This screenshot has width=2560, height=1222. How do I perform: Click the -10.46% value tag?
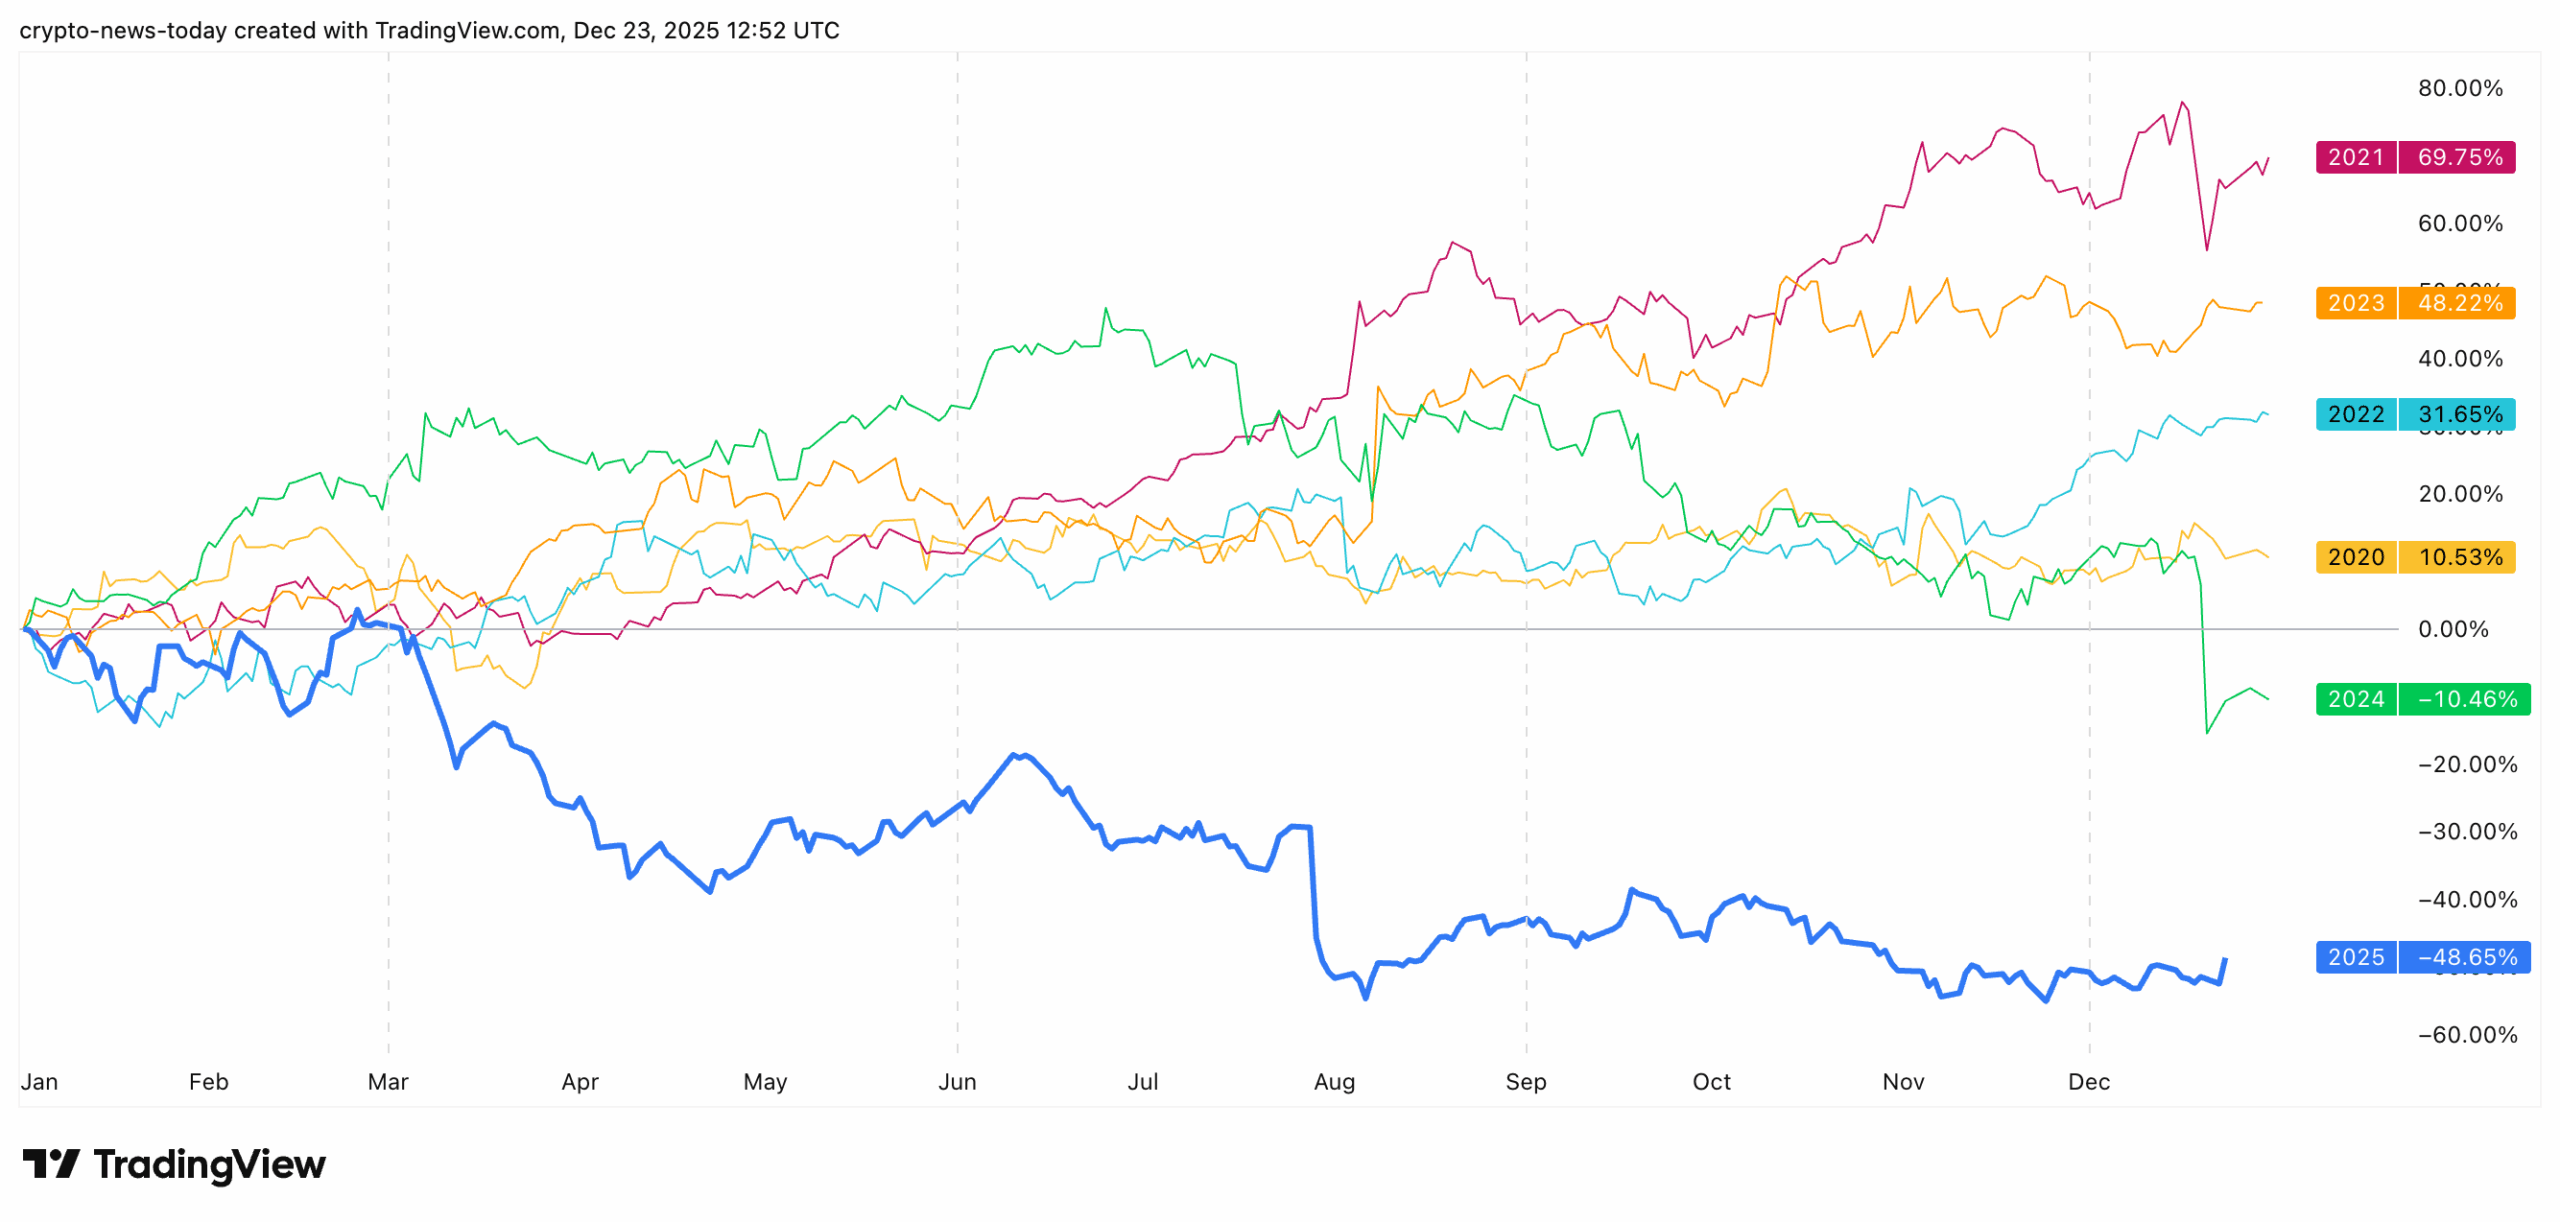coord(2466,699)
